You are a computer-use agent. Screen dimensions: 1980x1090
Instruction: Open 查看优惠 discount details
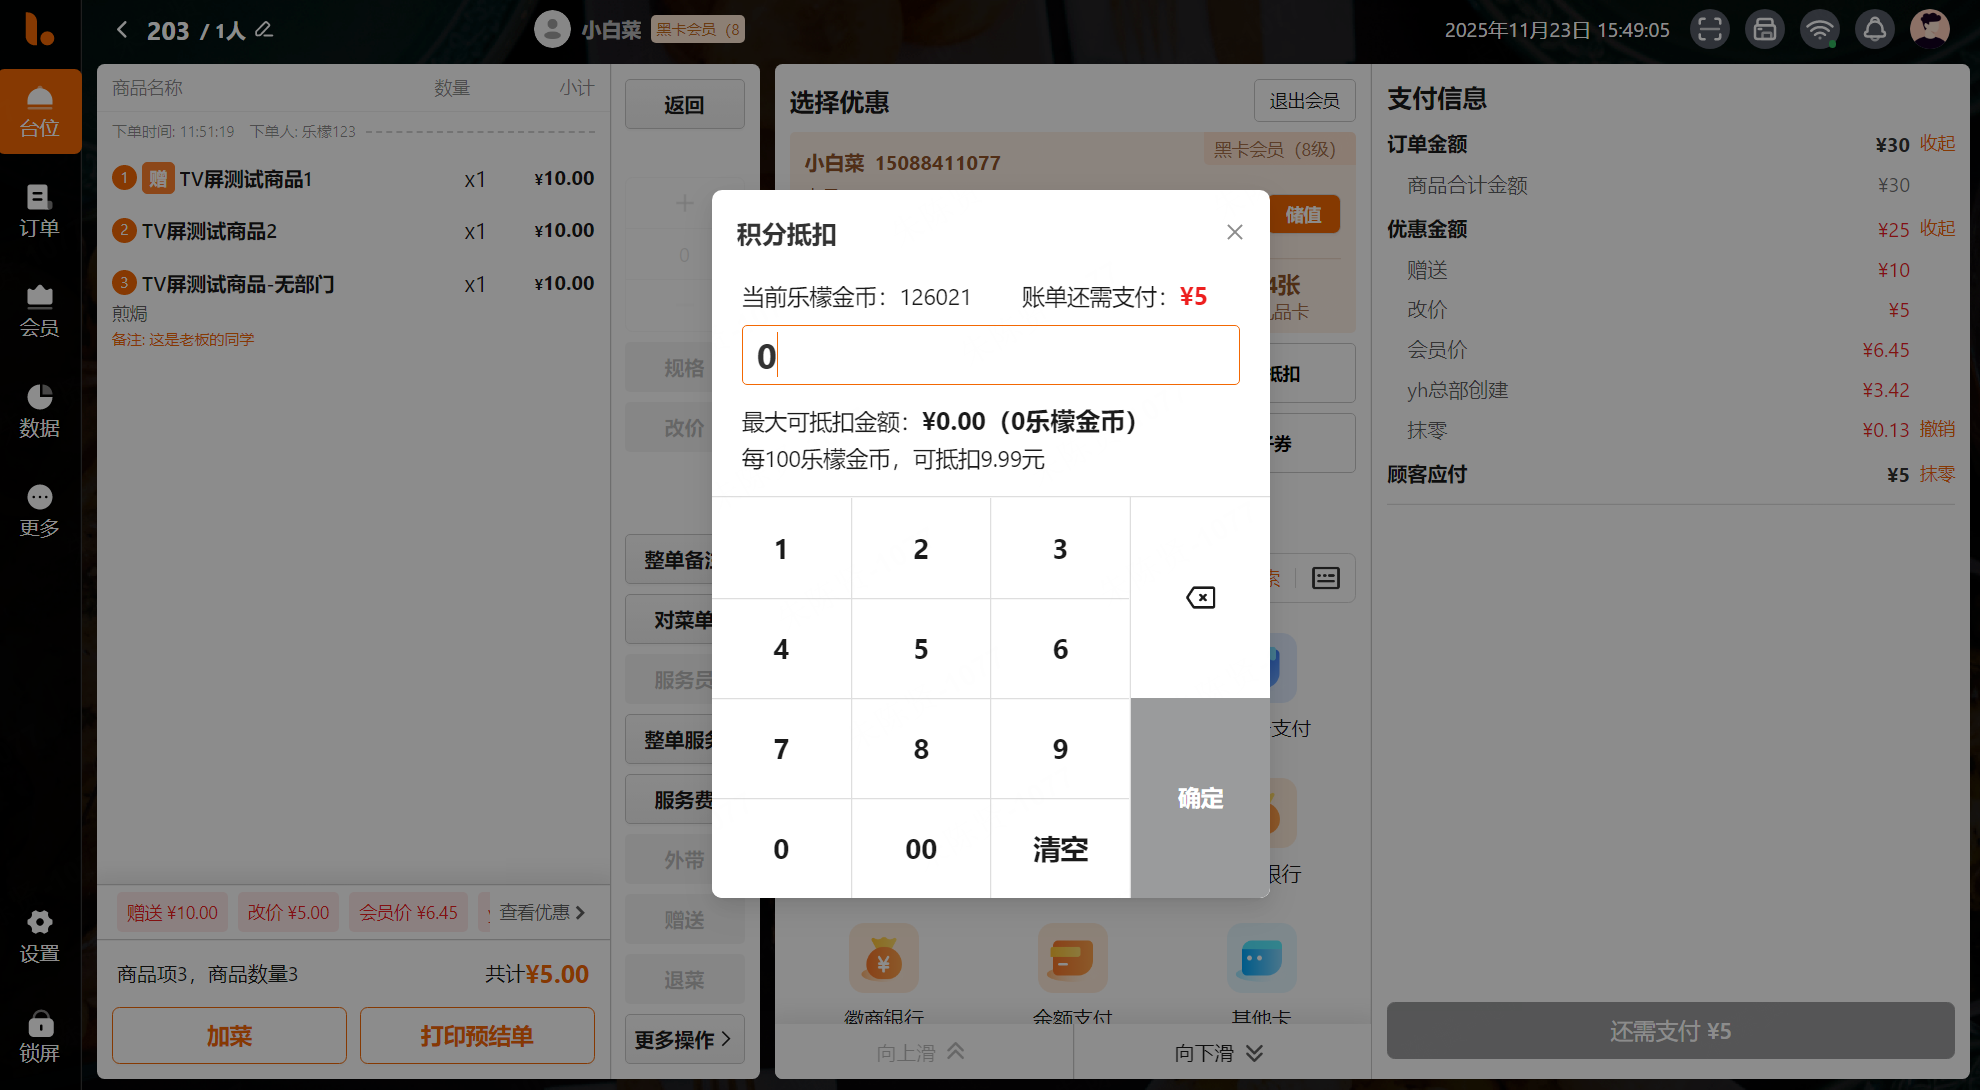[x=542, y=912]
